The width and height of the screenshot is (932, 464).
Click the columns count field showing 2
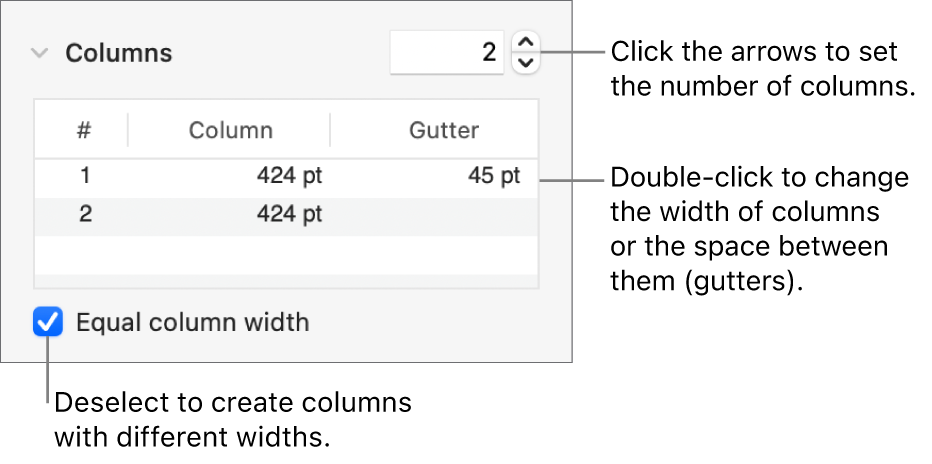[x=446, y=53]
